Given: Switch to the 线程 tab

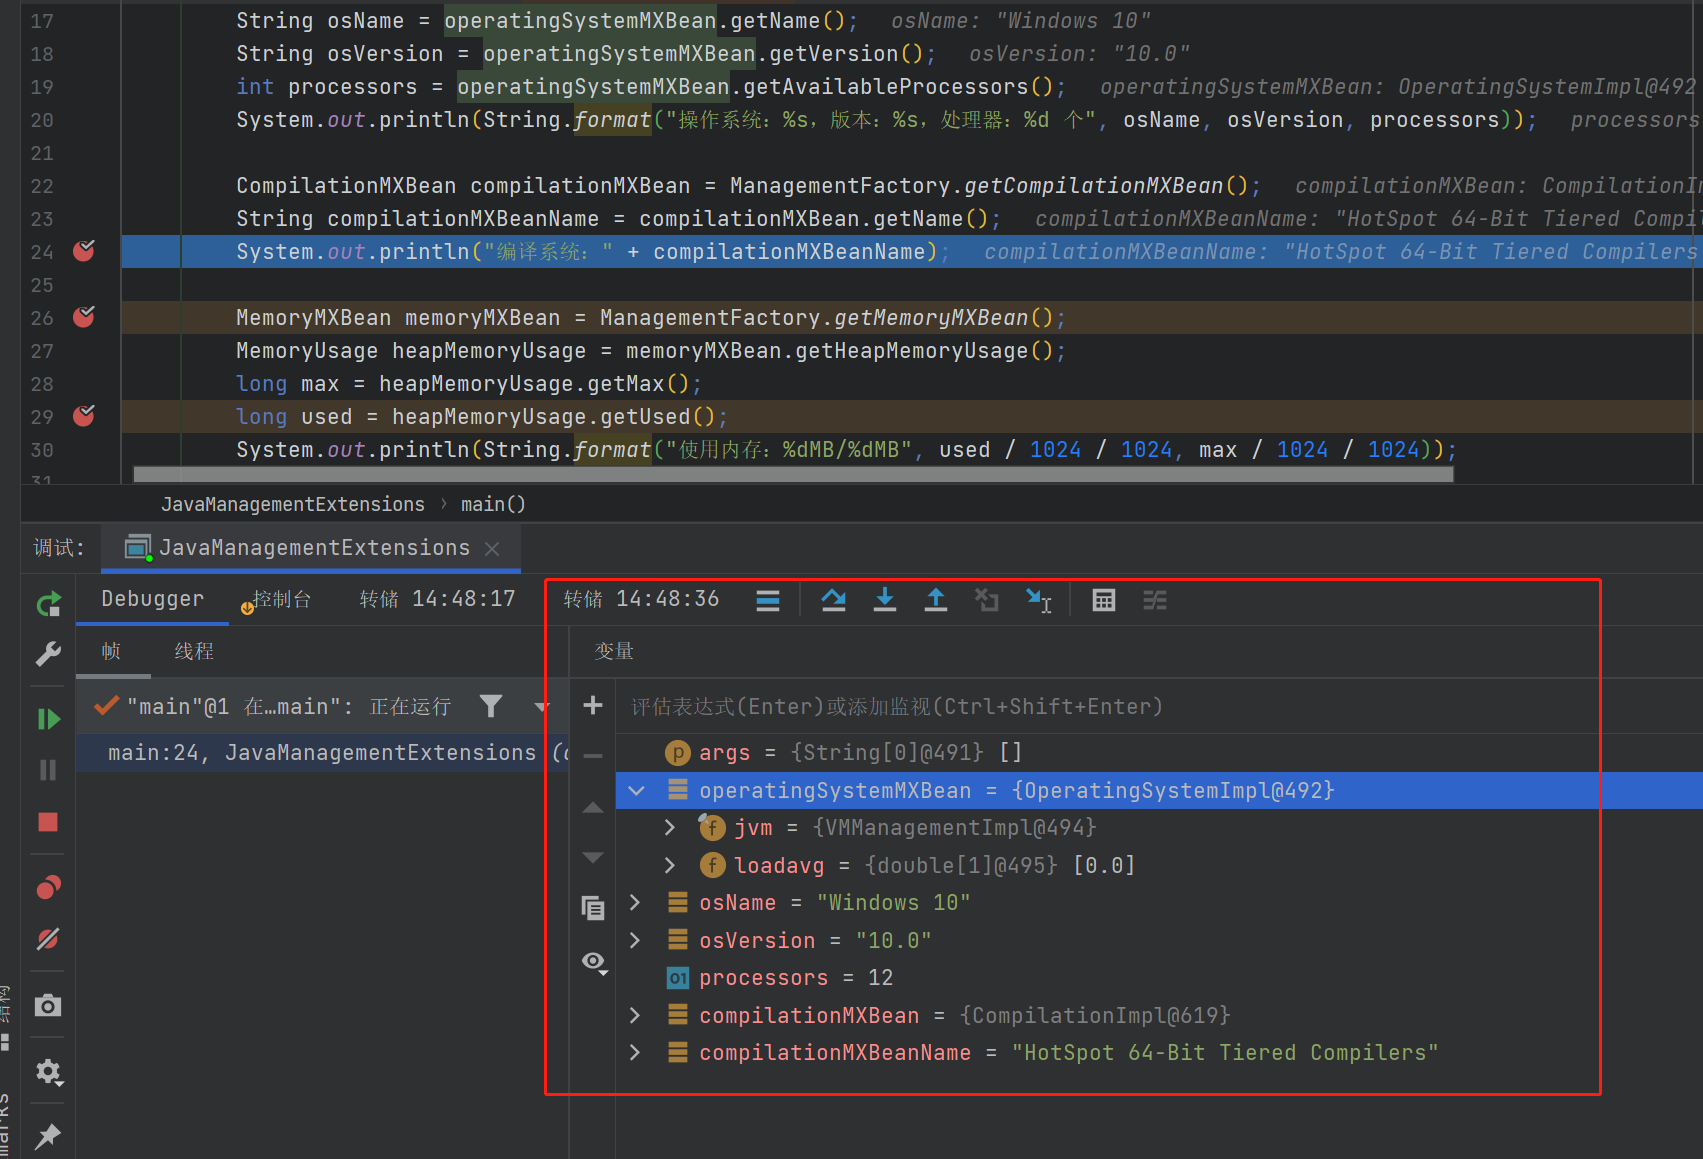Looking at the screenshot, I should pyautogui.click(x=193, y=651).
